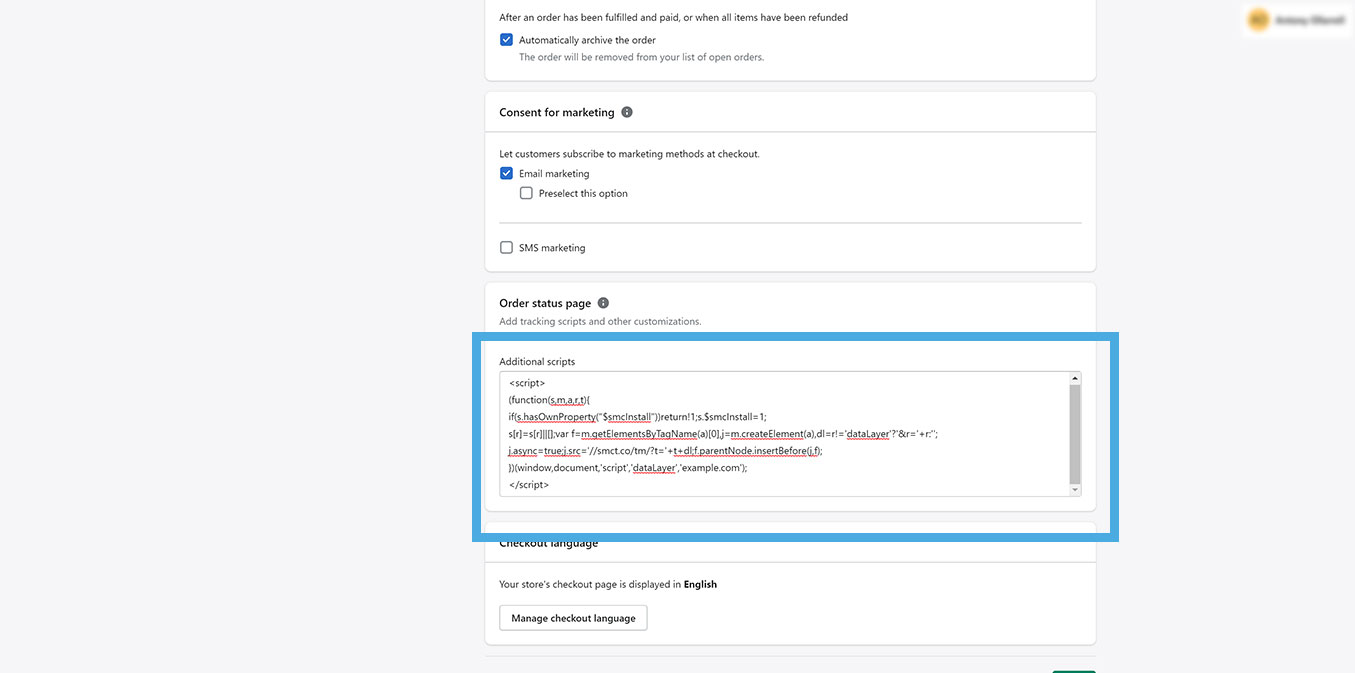Click the scripts box scrollbar up arrow
The height and width of the screenshot is (673, 1355).
pyautogui.click(x=1075, y=378)
